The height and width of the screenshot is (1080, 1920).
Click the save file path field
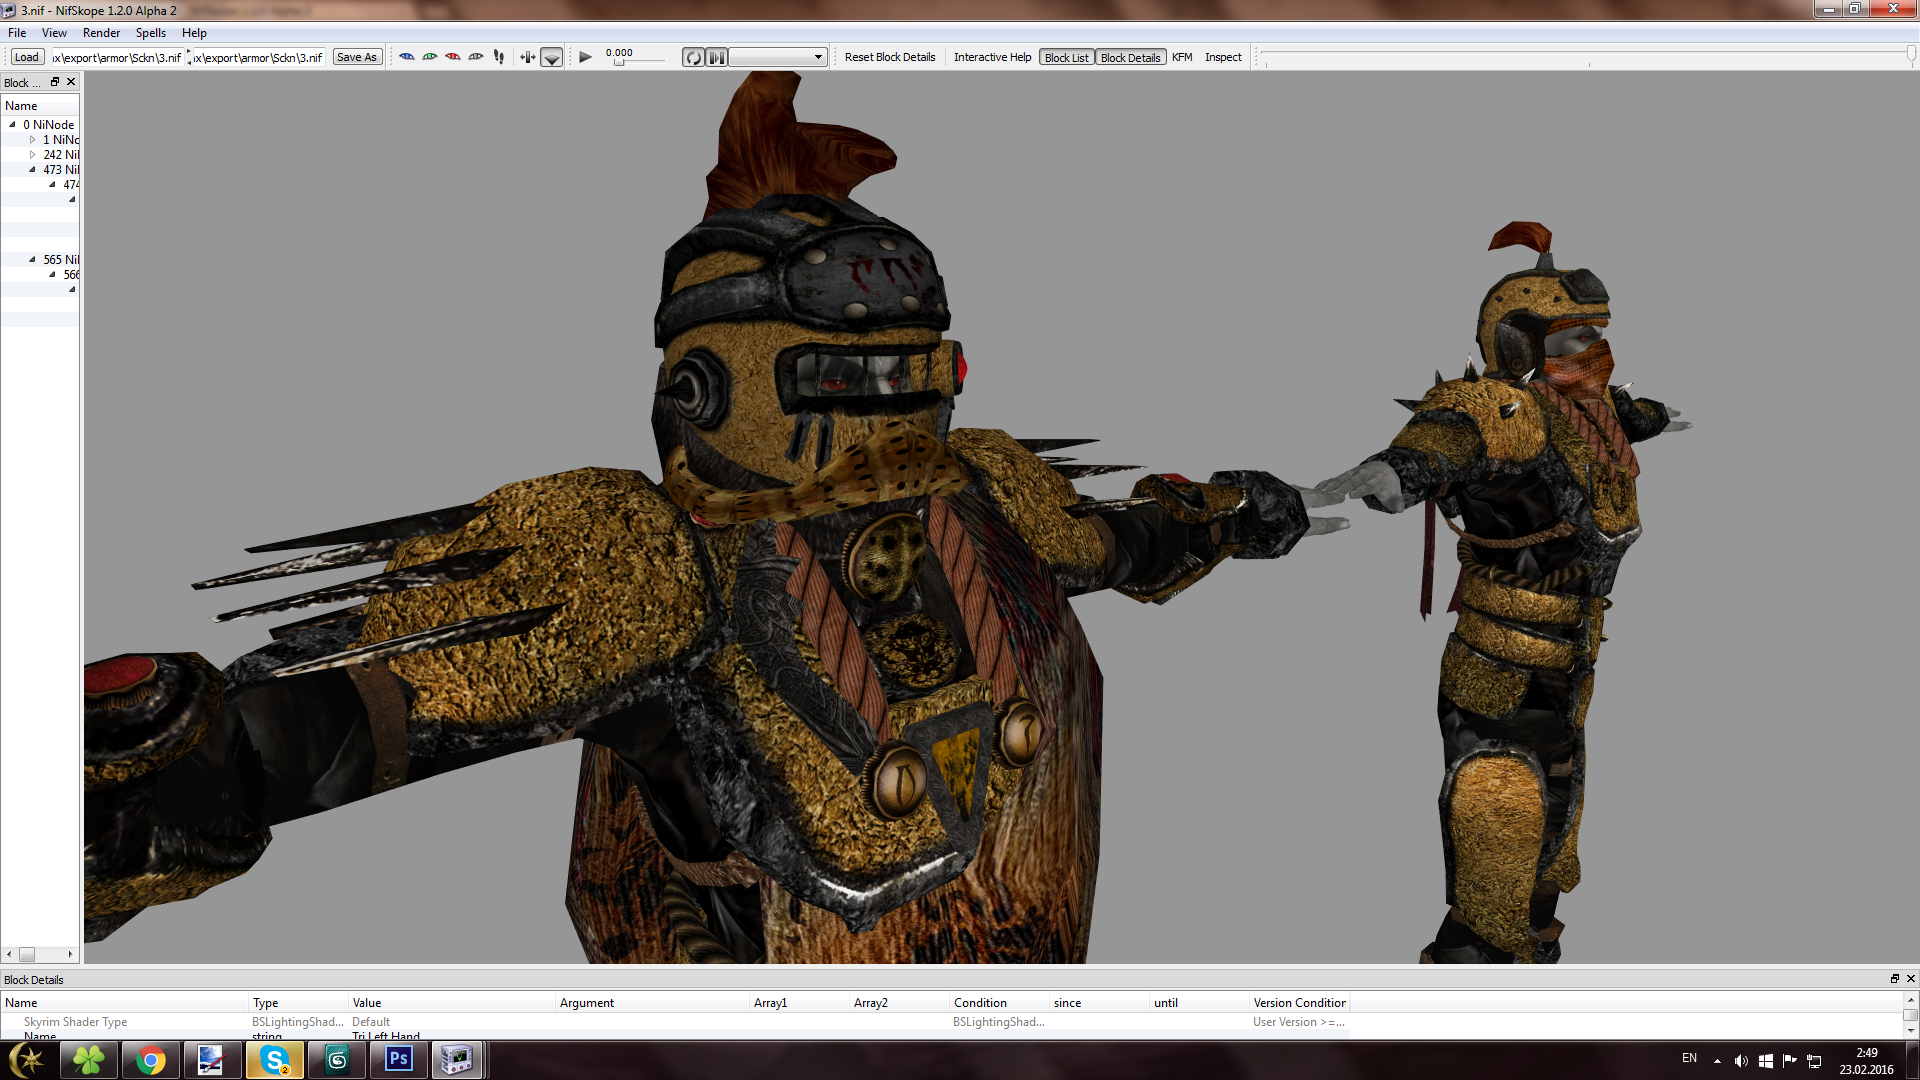258,57
